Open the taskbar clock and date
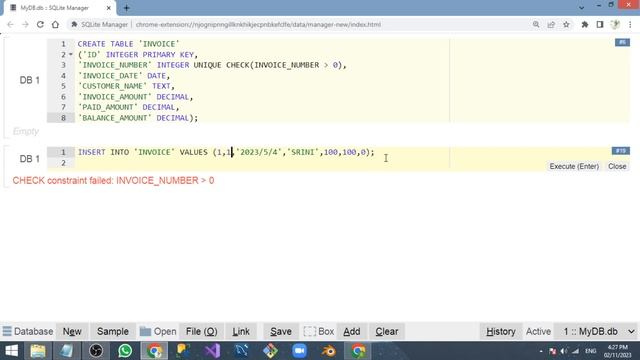The image size is (640, 360). 617,351
